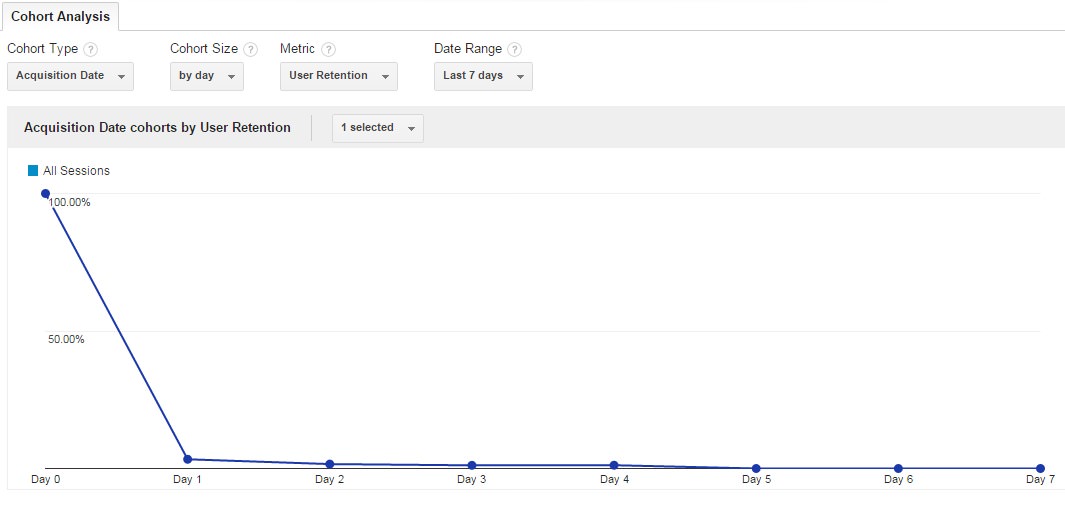Click the Day 7 data point

1040,468
